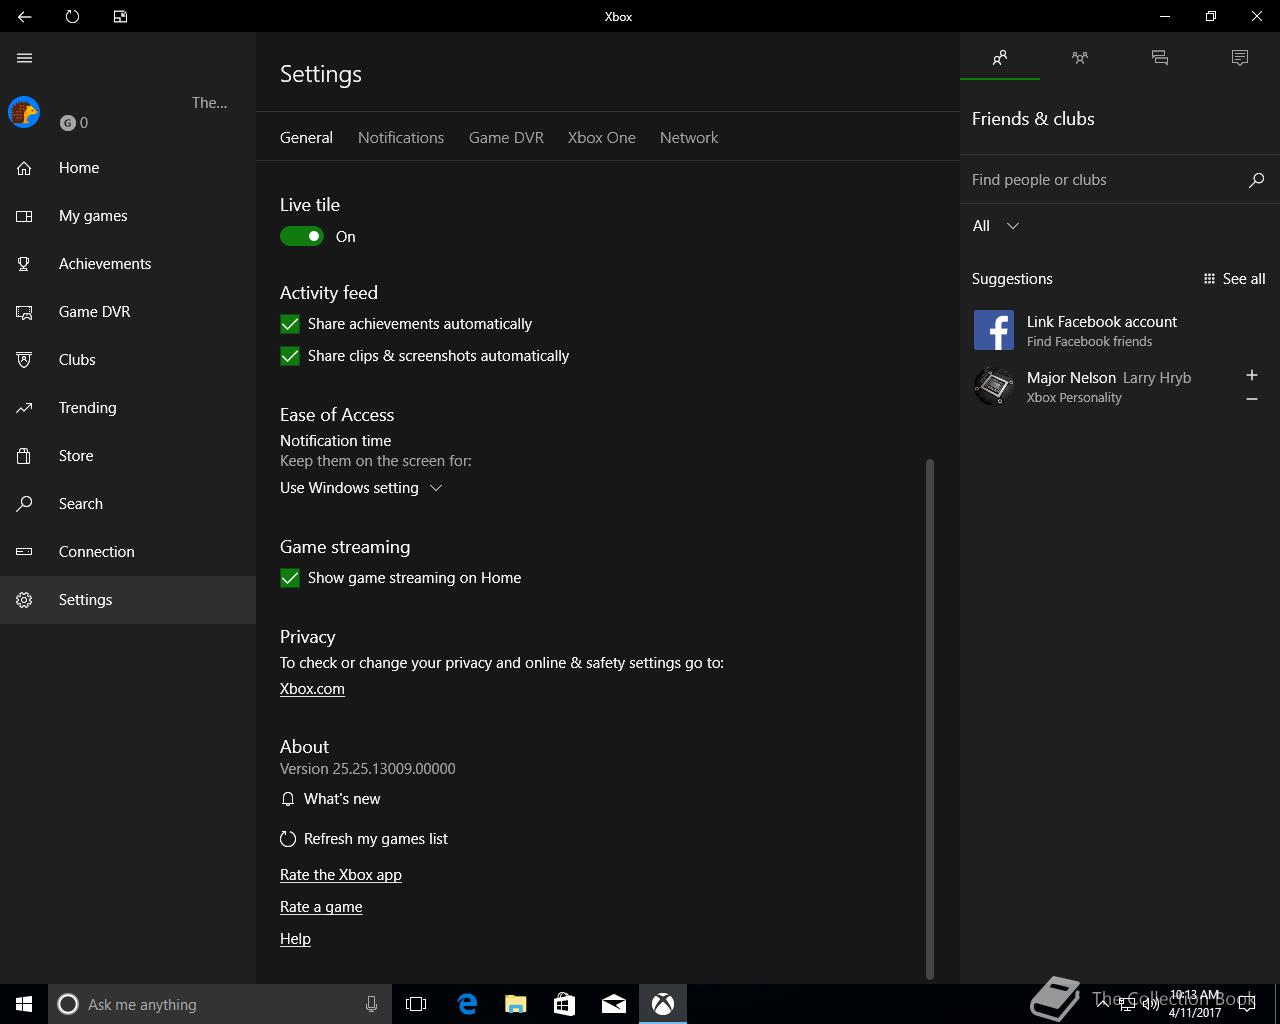Viewport: 1280px width, 1024px height.
Task: Open File Explorer from taskbar
Action: click(515, 1004)
